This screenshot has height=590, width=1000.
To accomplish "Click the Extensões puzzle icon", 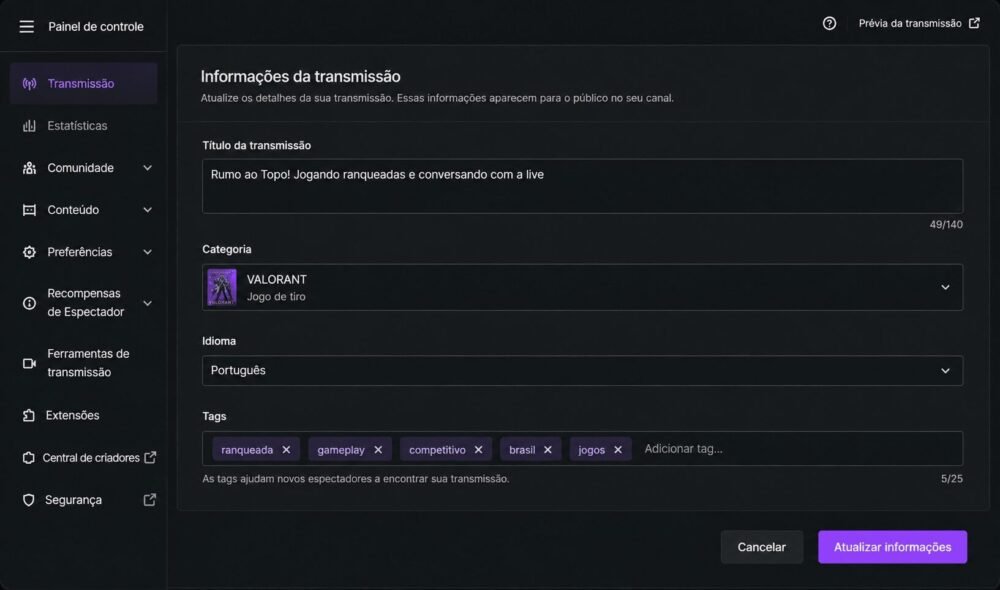I will 29,415.
